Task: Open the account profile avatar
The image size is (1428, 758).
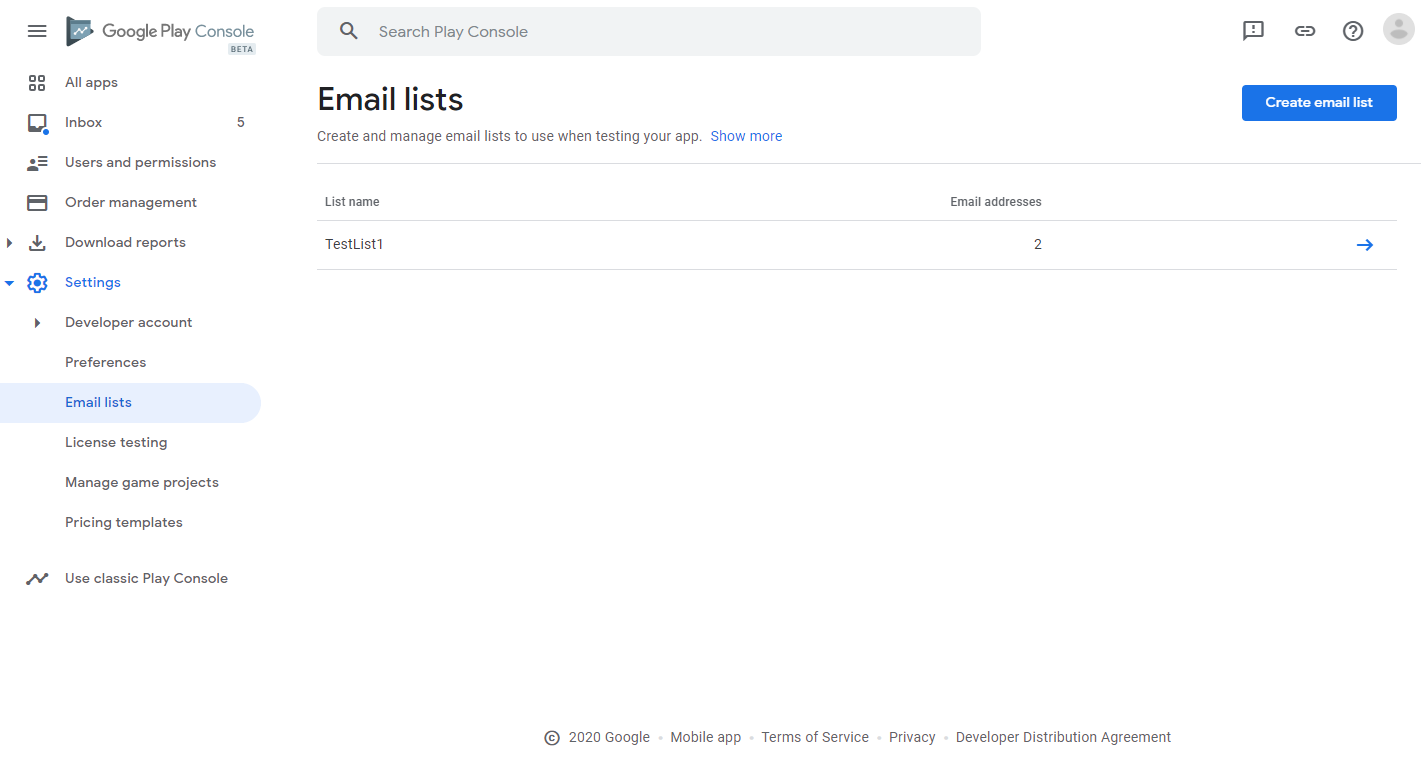Action: coord(1399,30)
